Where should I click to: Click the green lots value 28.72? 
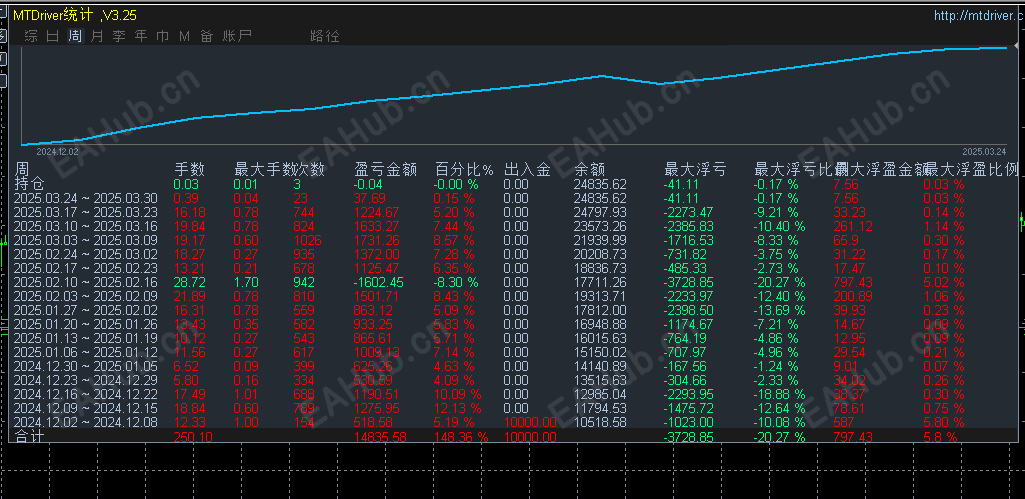point(190,283)
